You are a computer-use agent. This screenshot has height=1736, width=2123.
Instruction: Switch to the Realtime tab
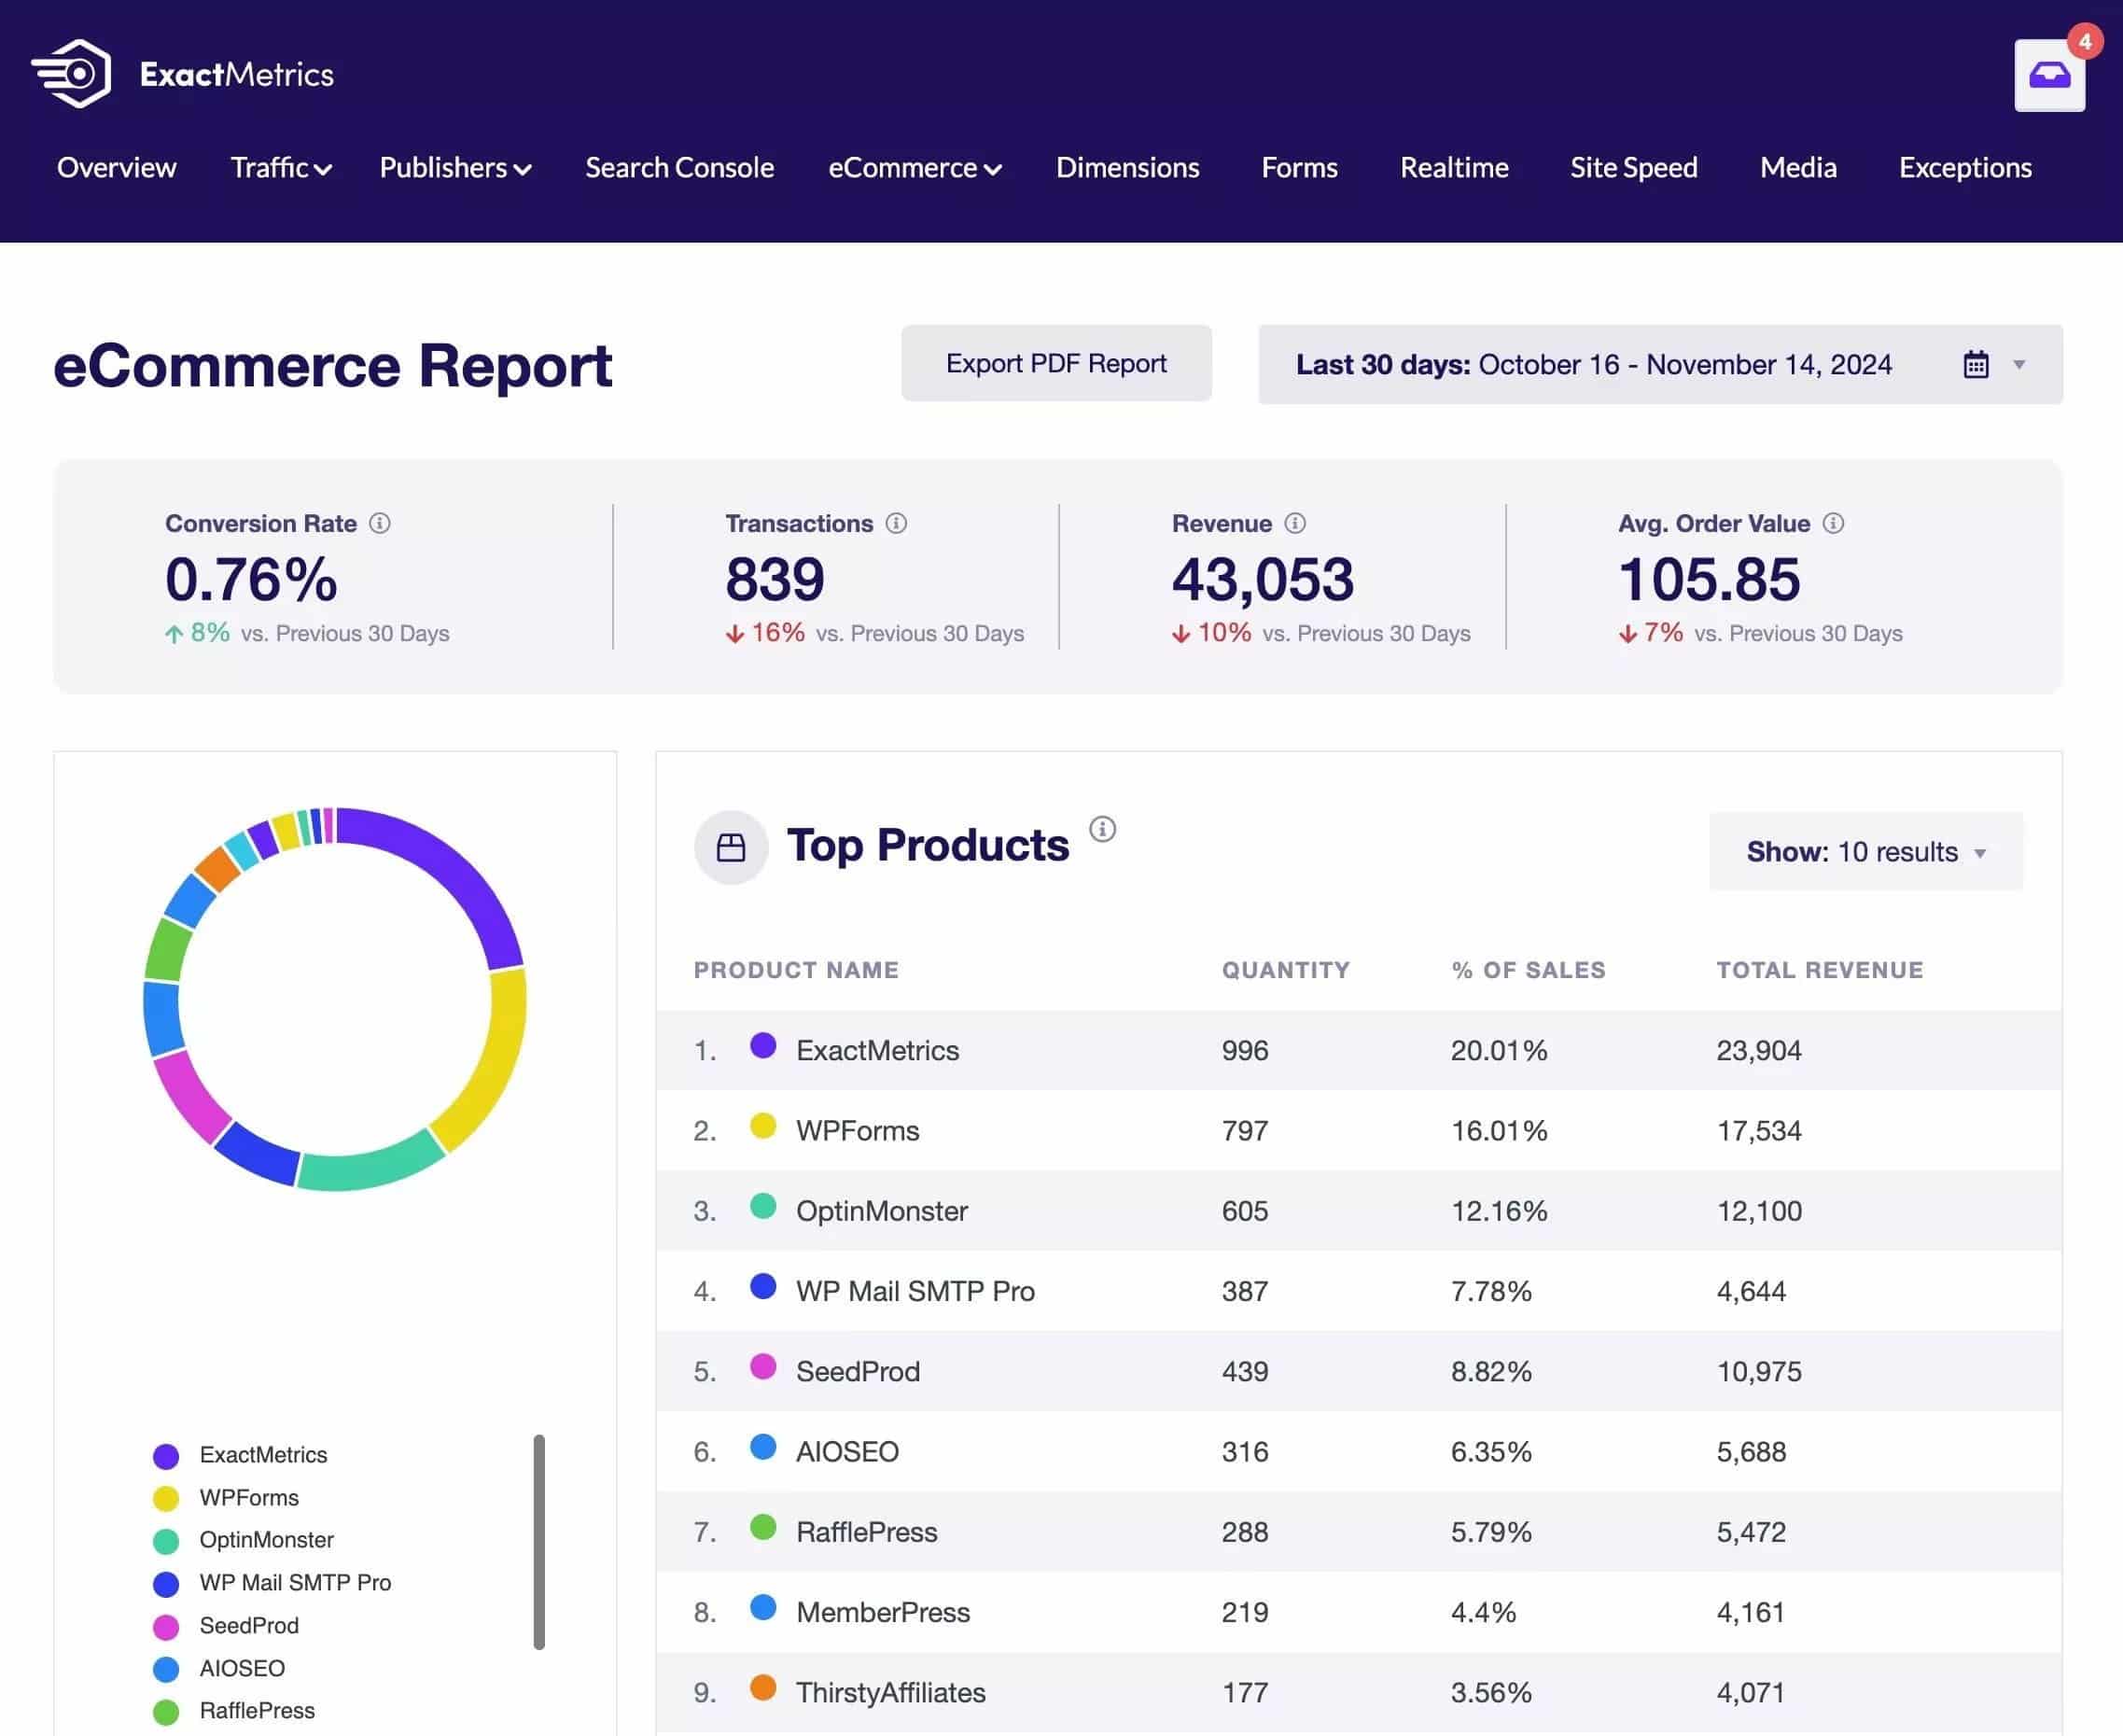tap(1454, 167)
